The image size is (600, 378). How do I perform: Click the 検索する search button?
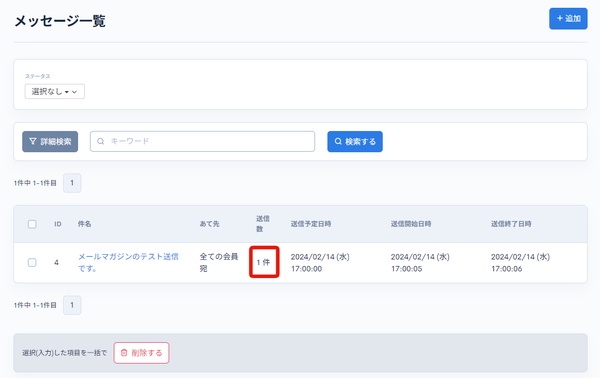[355, 142]
